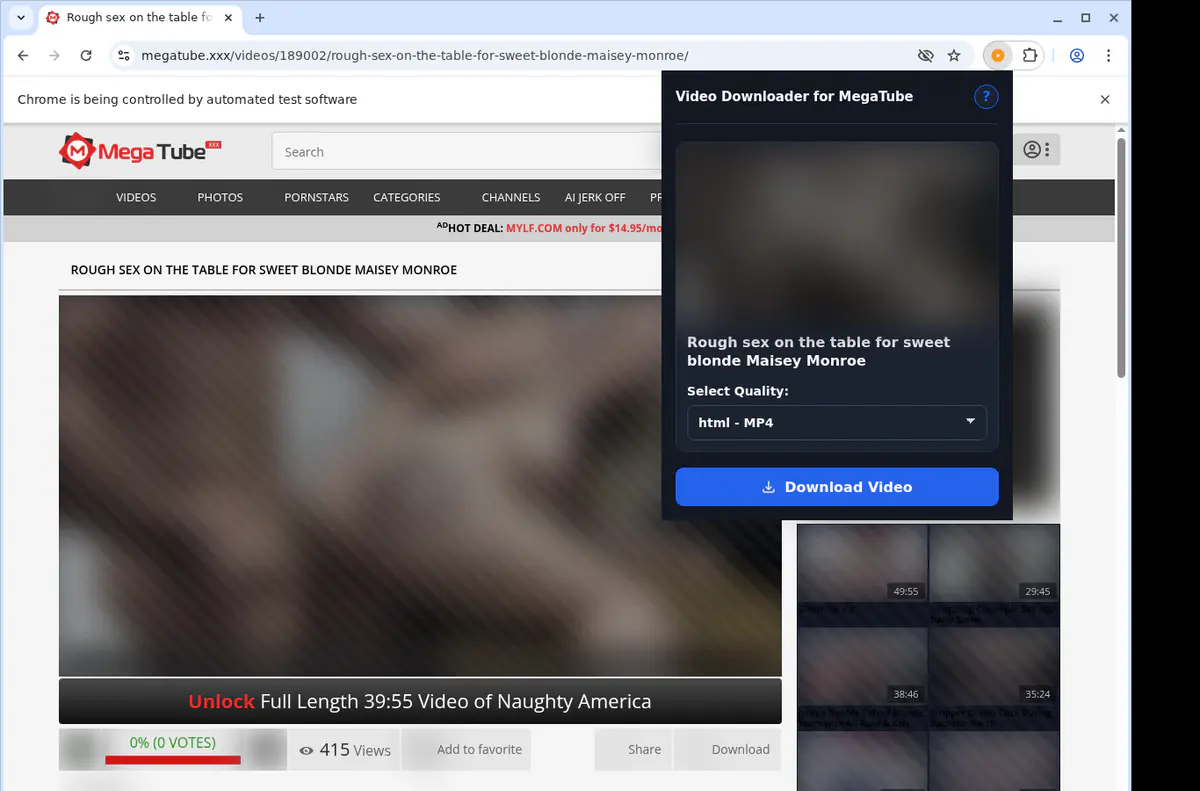This screenshot has width=1200, height=791.
Task: Click the red votes rating bar
Action: point(173,759)
